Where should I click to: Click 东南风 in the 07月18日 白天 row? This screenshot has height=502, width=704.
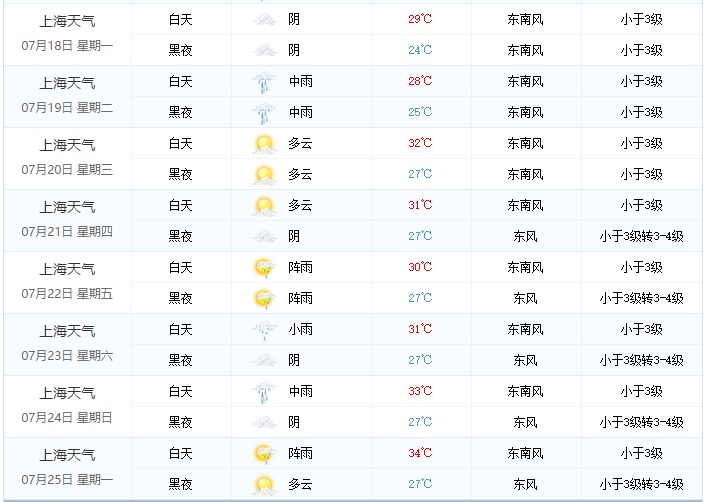tap(525, 19)
